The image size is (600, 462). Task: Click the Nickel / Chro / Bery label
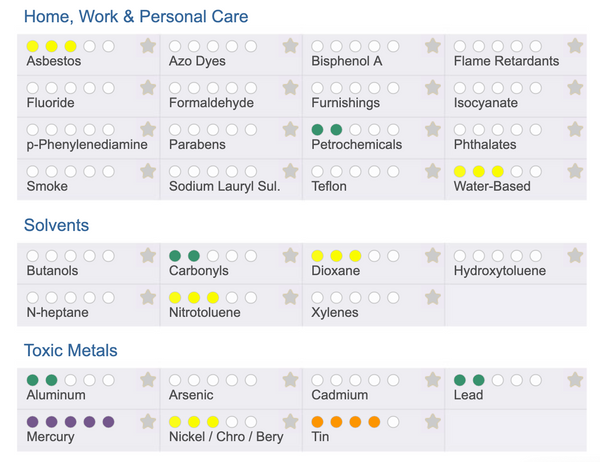(x=226, y=437)
